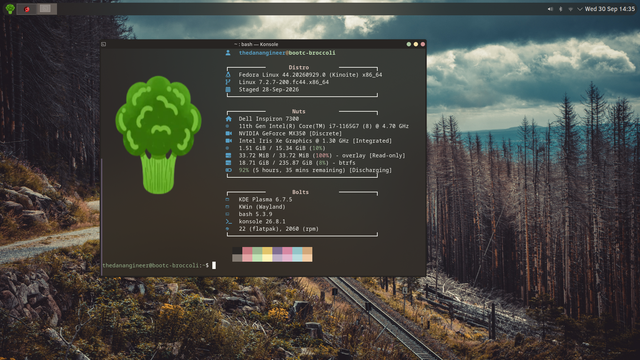
Task: Click 'KDE Plasma 6.7.5' line
Action: tap(265, 200)
